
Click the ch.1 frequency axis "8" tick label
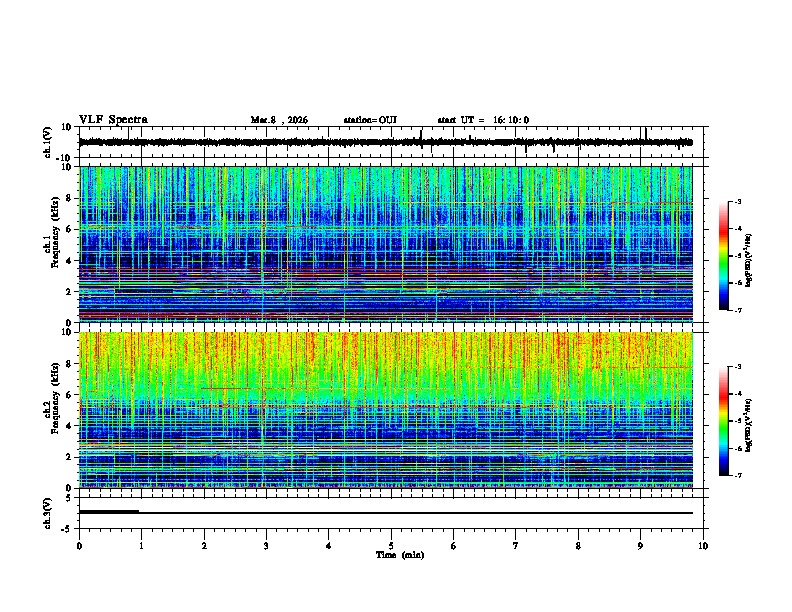point(69,198)
